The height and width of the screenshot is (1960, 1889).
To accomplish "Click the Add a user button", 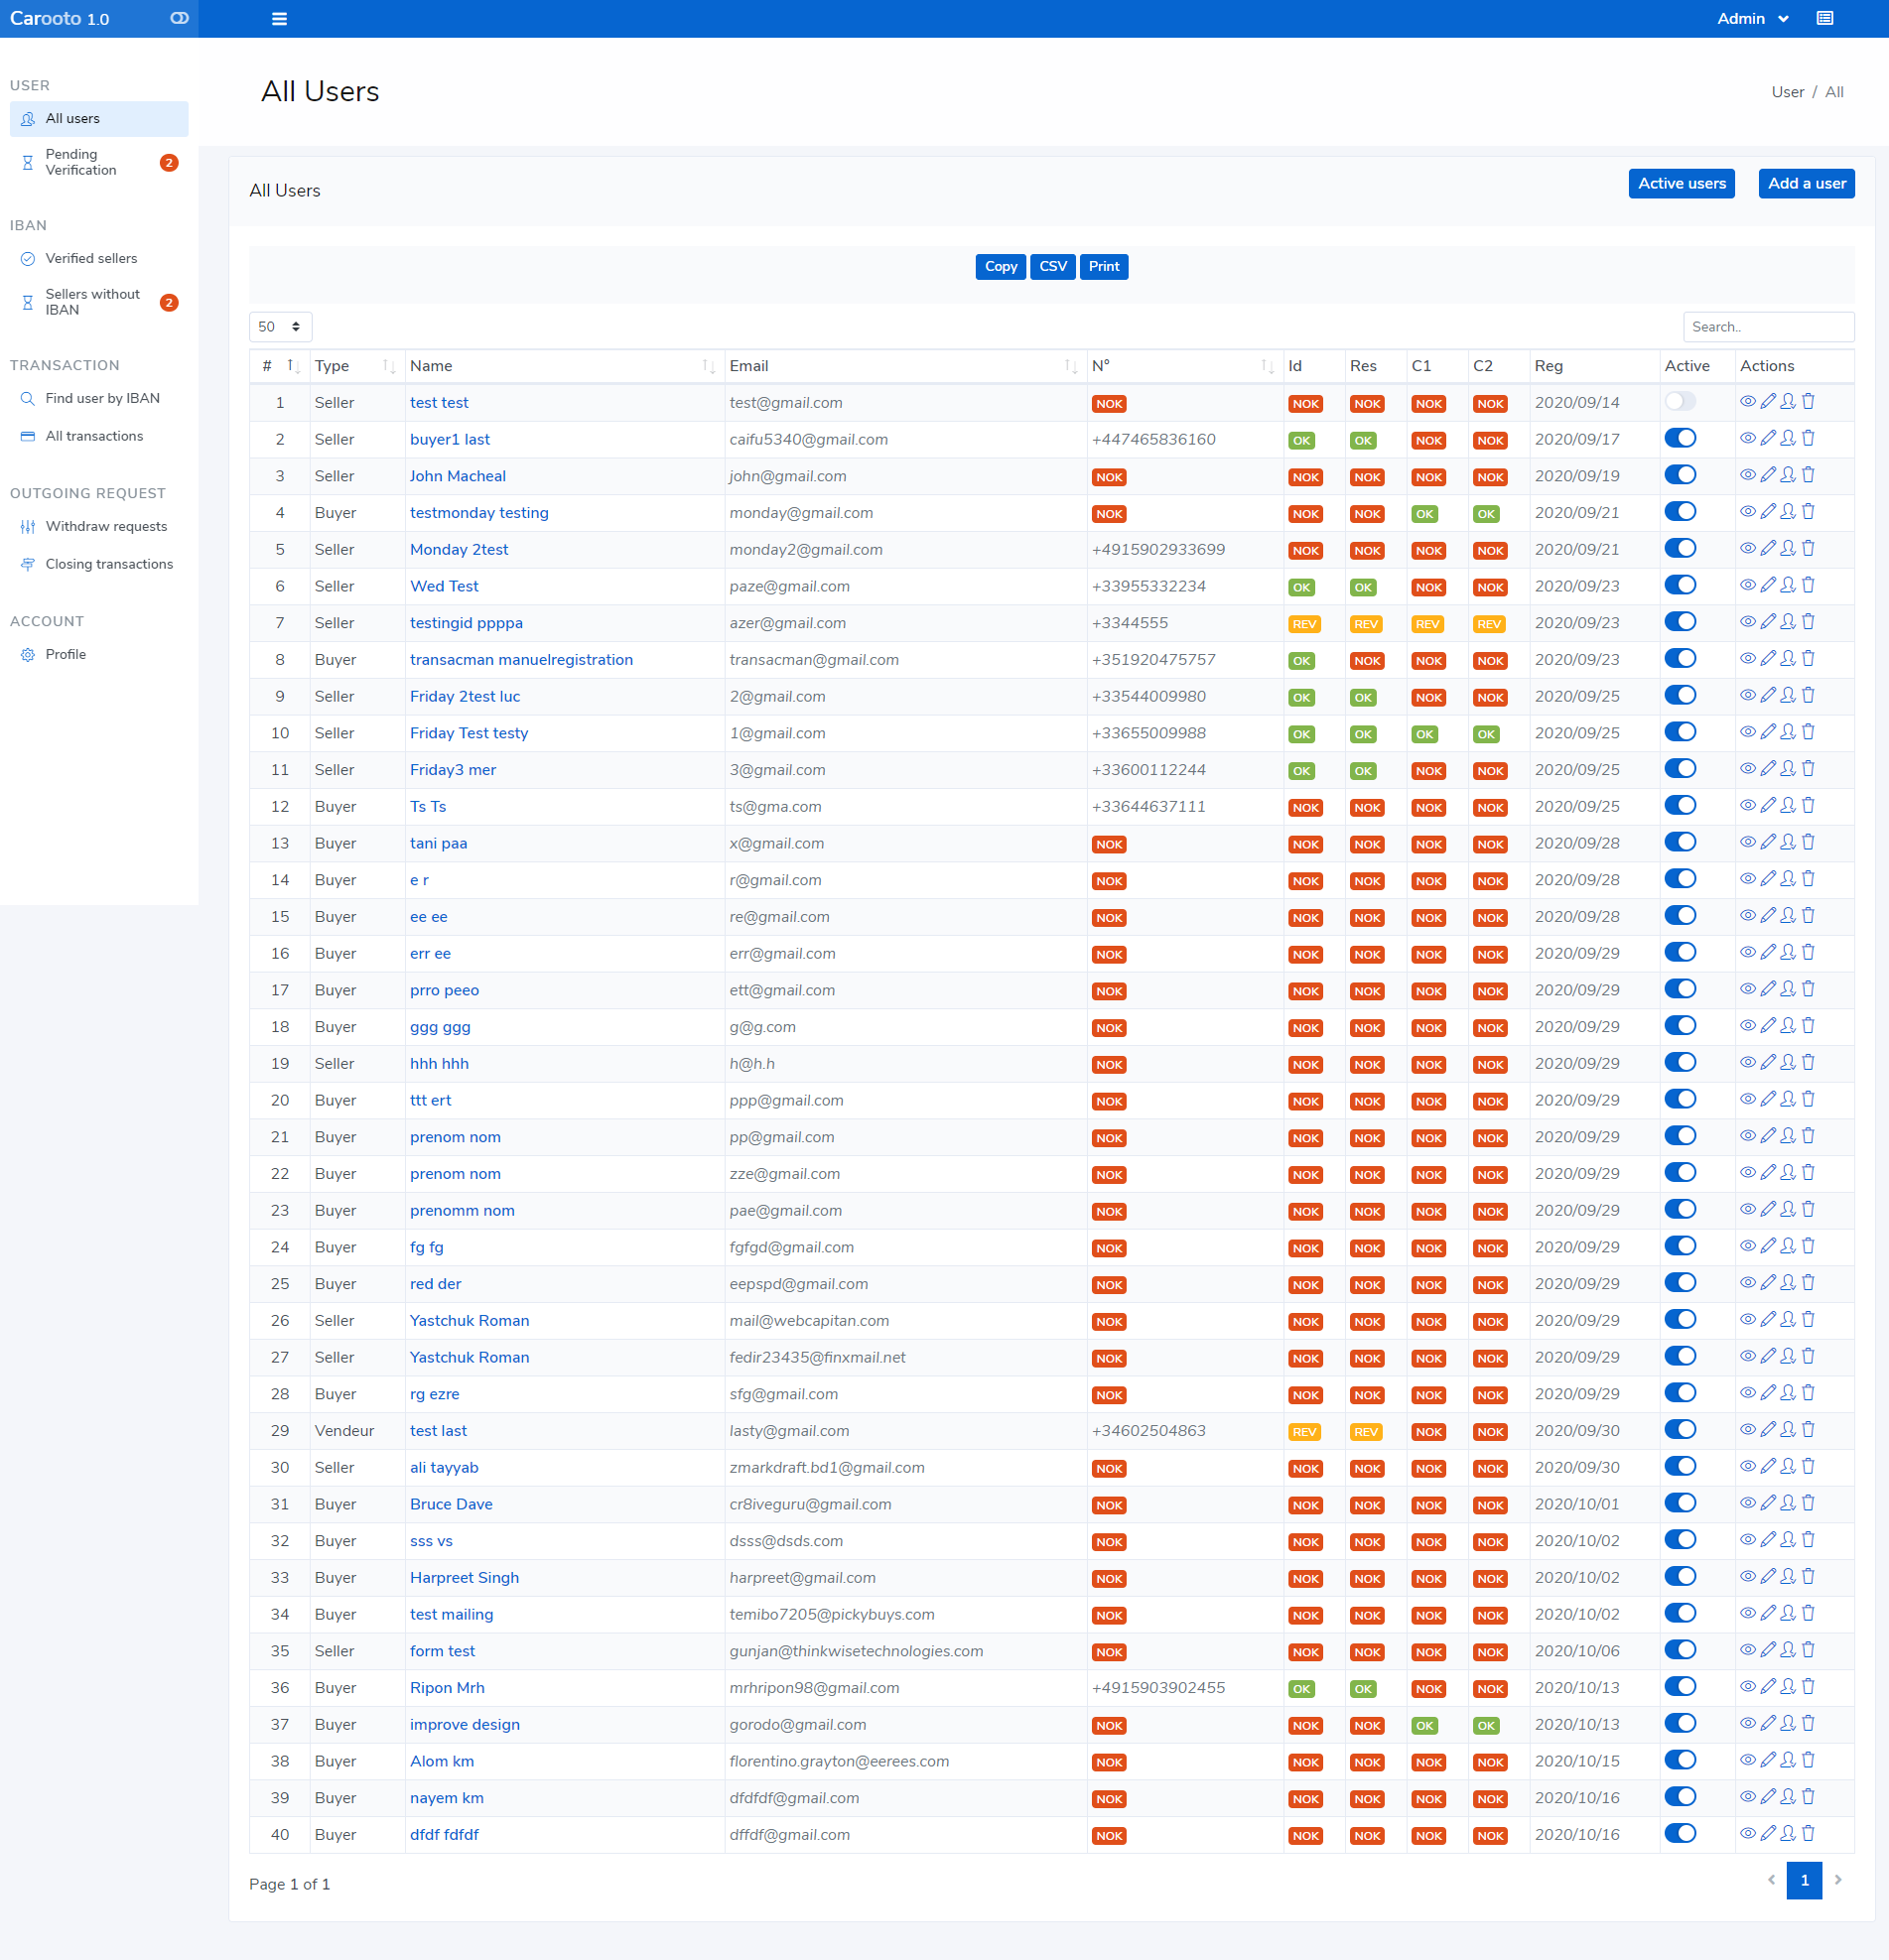I will click(1805, 184).
